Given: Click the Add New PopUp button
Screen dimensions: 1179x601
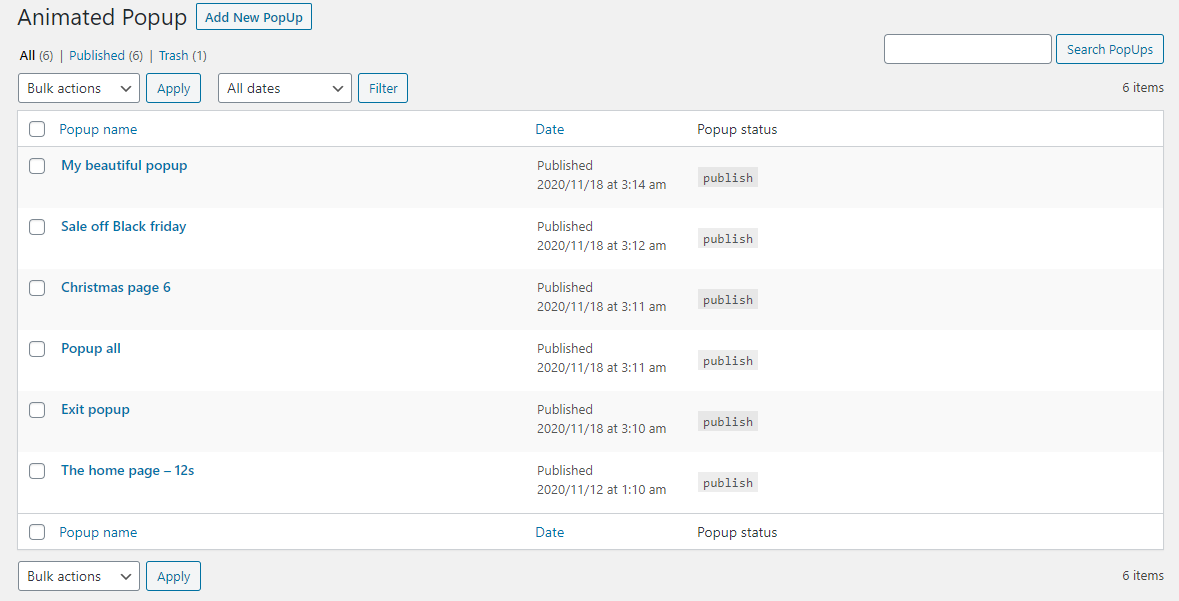Looking at the screenshot, I should click(x=253, y=17).
